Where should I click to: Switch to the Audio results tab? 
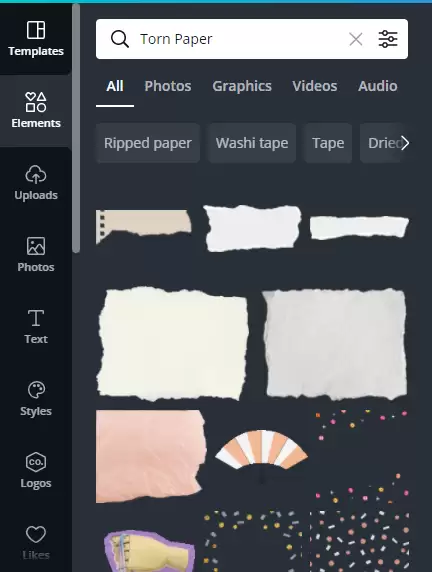click(378, 86)
